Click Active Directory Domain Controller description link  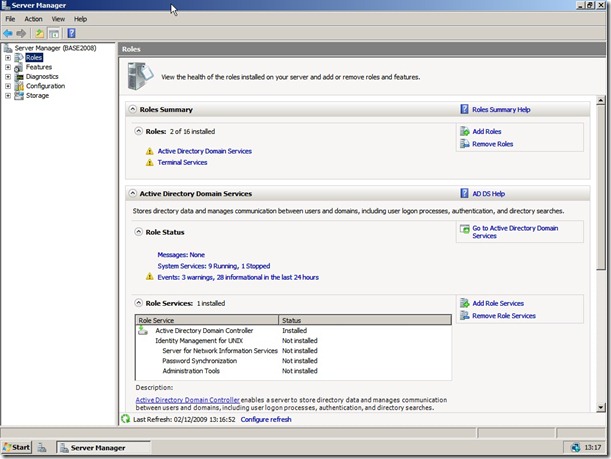187,400
